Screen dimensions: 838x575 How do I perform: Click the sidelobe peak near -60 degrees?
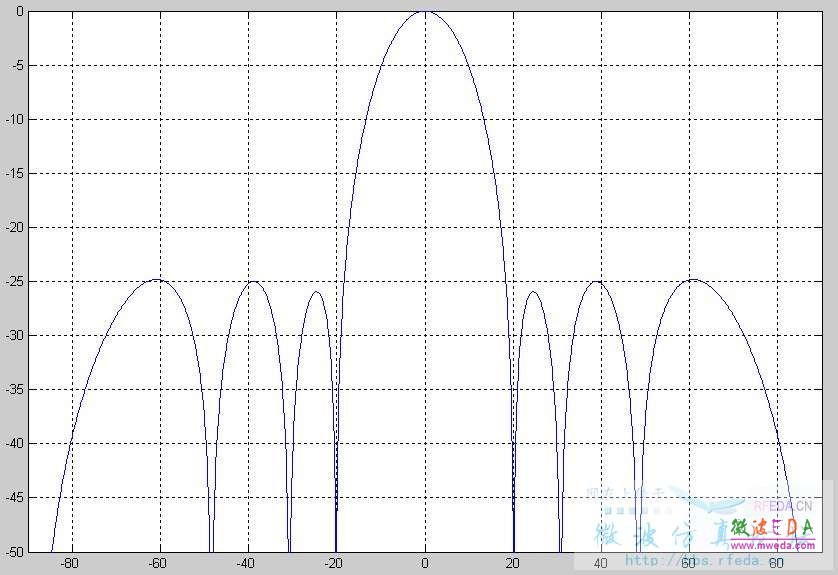coord(157,280)
